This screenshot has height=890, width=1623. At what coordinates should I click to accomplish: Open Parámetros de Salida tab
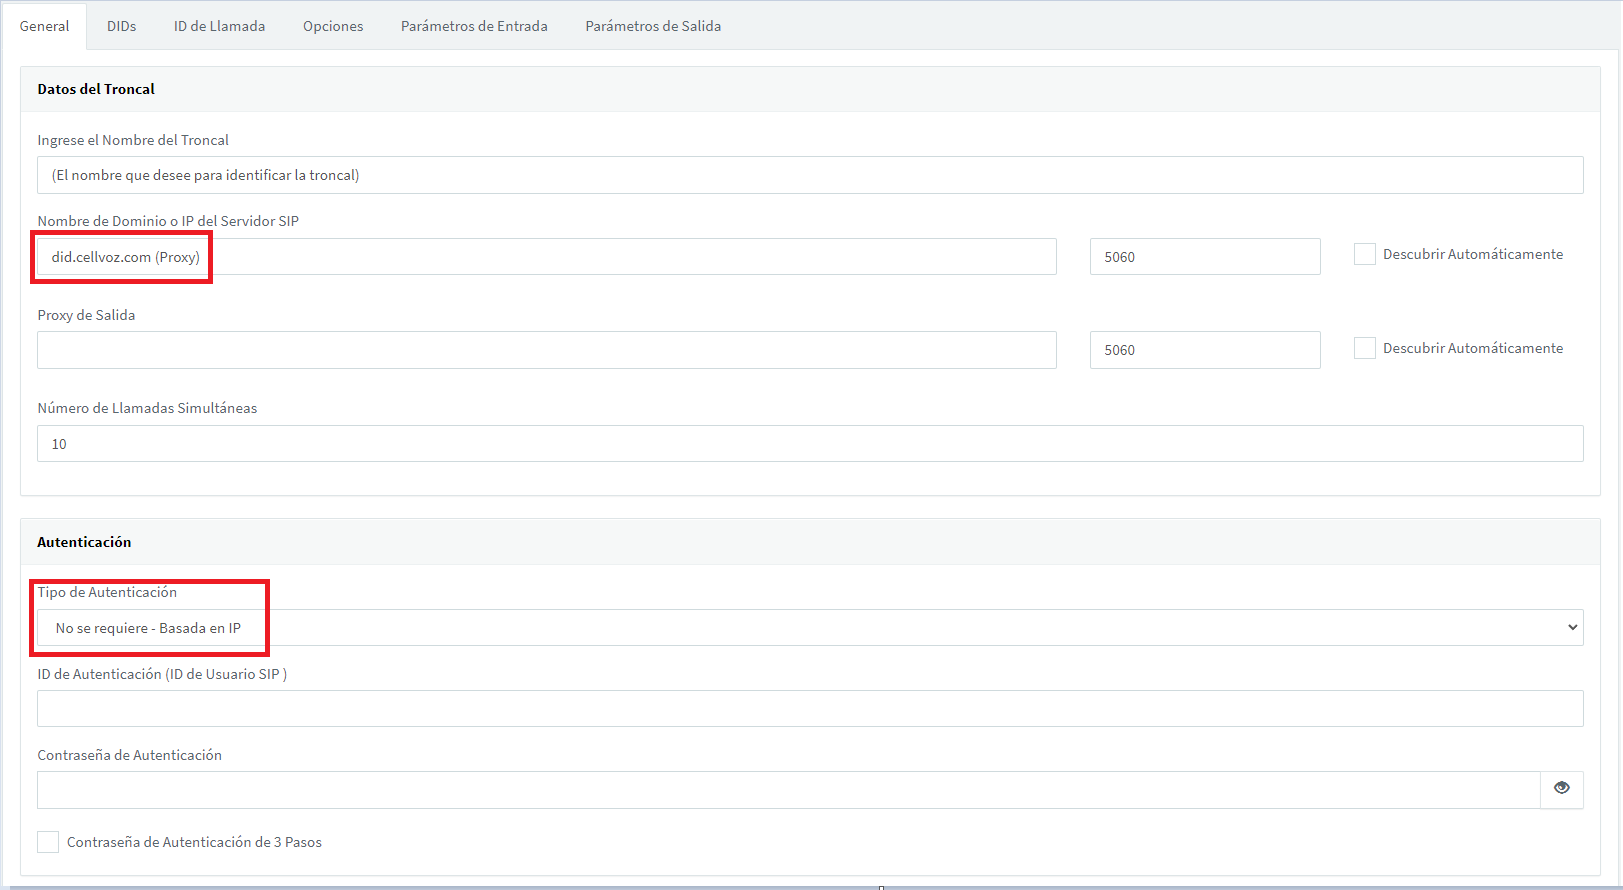pos(653,26)
